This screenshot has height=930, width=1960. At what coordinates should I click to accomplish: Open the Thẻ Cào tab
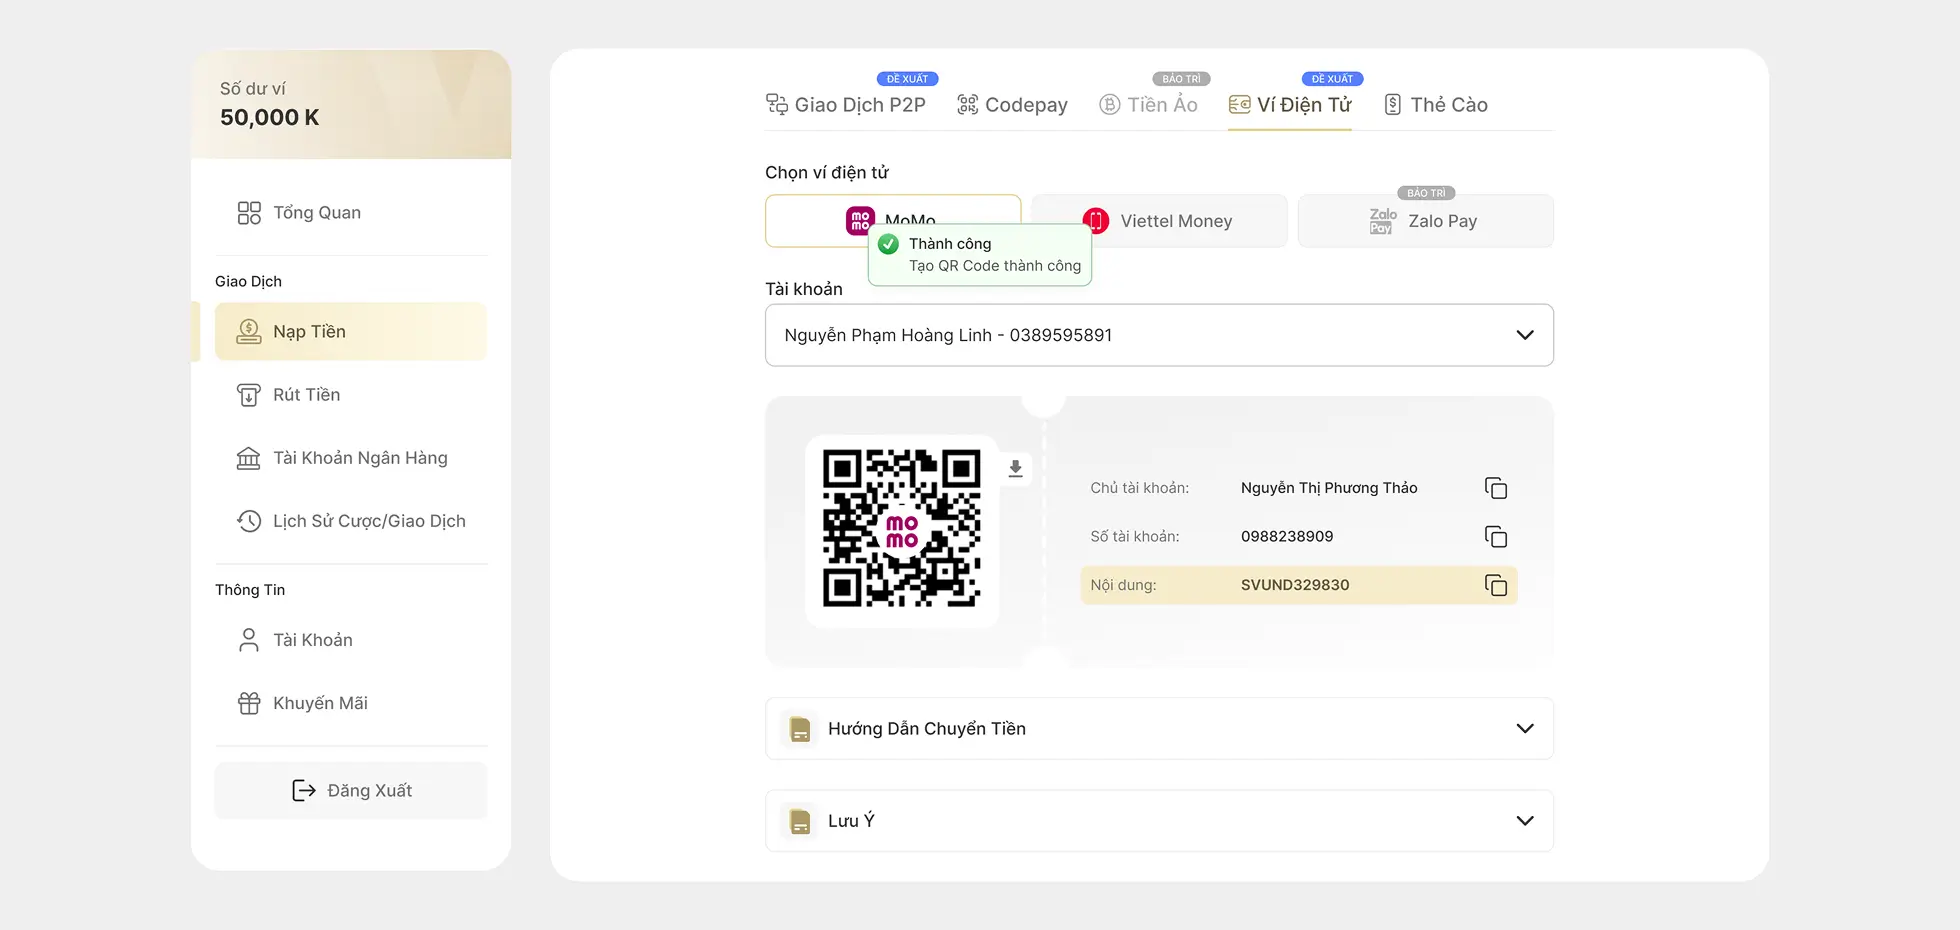[x=1436, y=105]
